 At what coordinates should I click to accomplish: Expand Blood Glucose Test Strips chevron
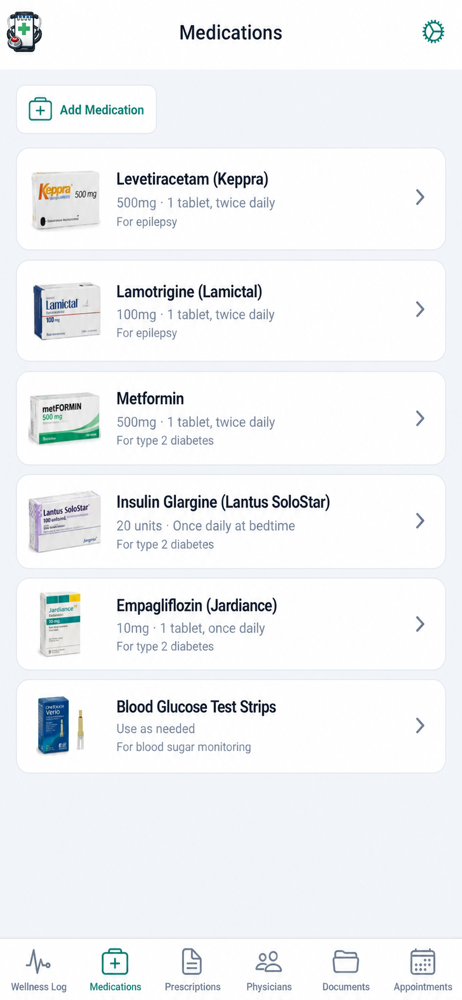420,726
